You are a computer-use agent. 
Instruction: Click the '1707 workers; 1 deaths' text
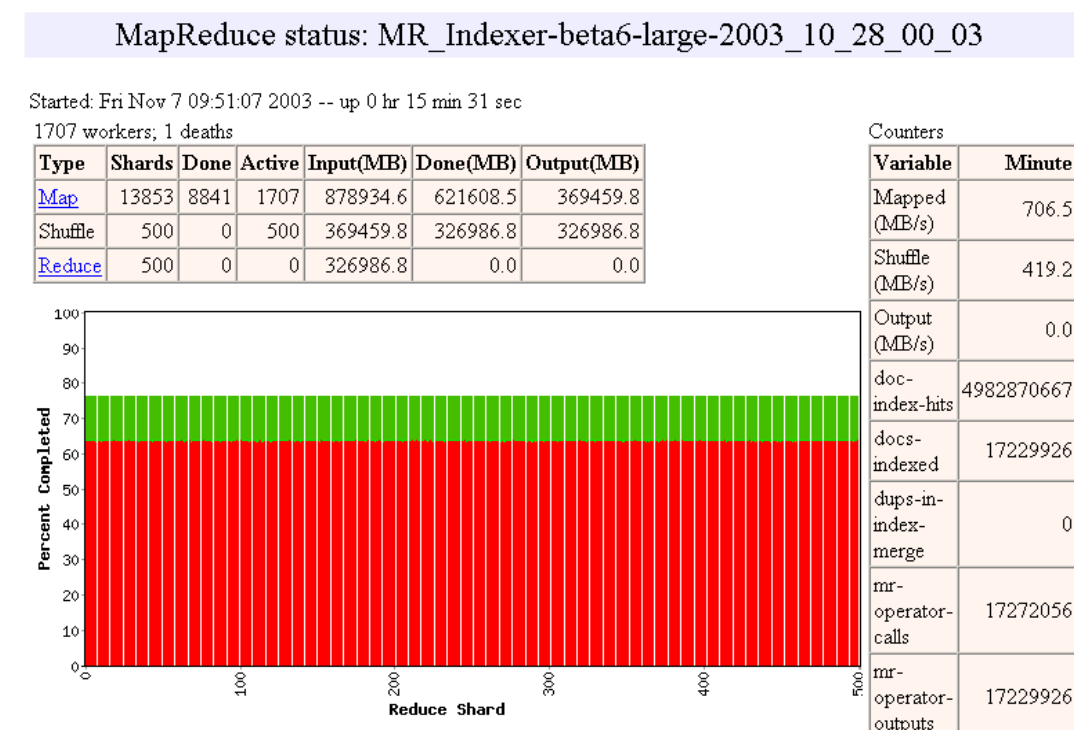134,131
